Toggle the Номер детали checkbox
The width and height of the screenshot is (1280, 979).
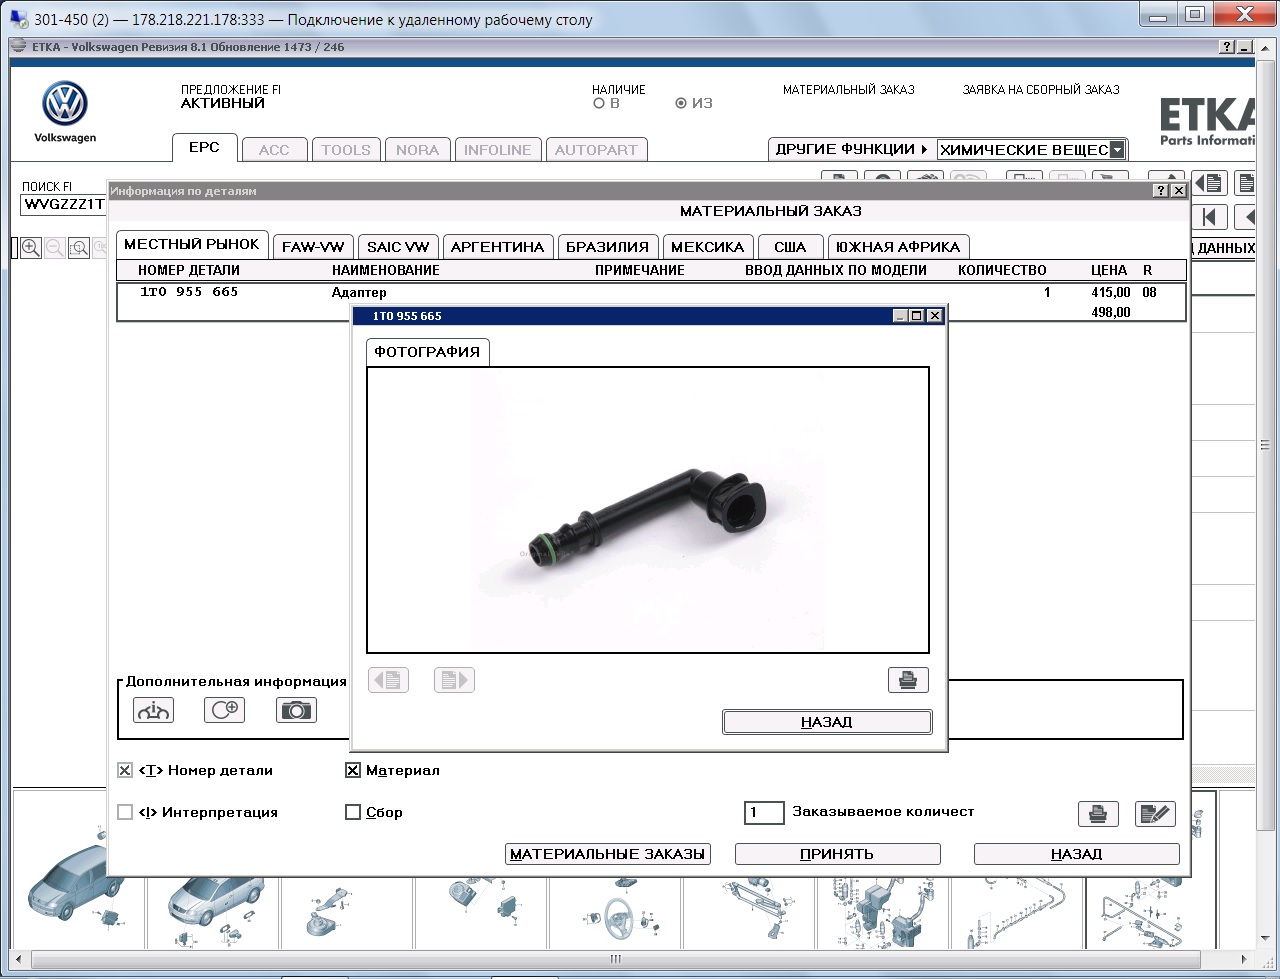click(x=125, y=770)
